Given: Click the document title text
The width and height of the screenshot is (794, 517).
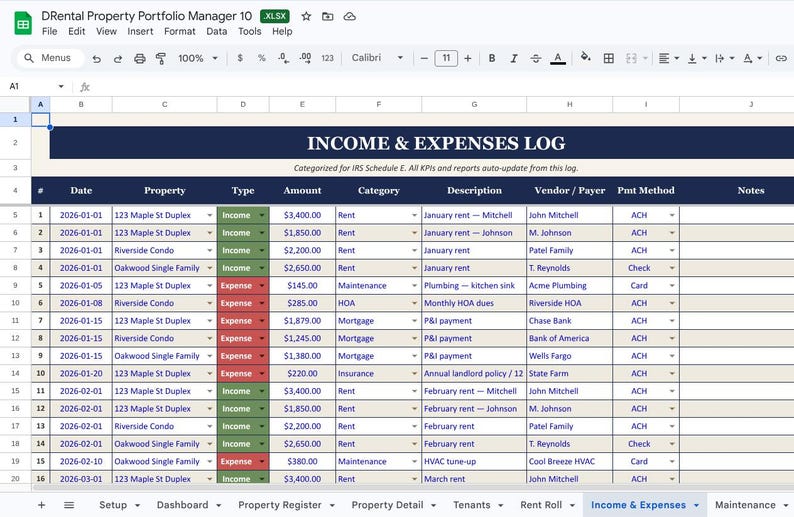Looking at the screenshot, I should tap(146, 16).
